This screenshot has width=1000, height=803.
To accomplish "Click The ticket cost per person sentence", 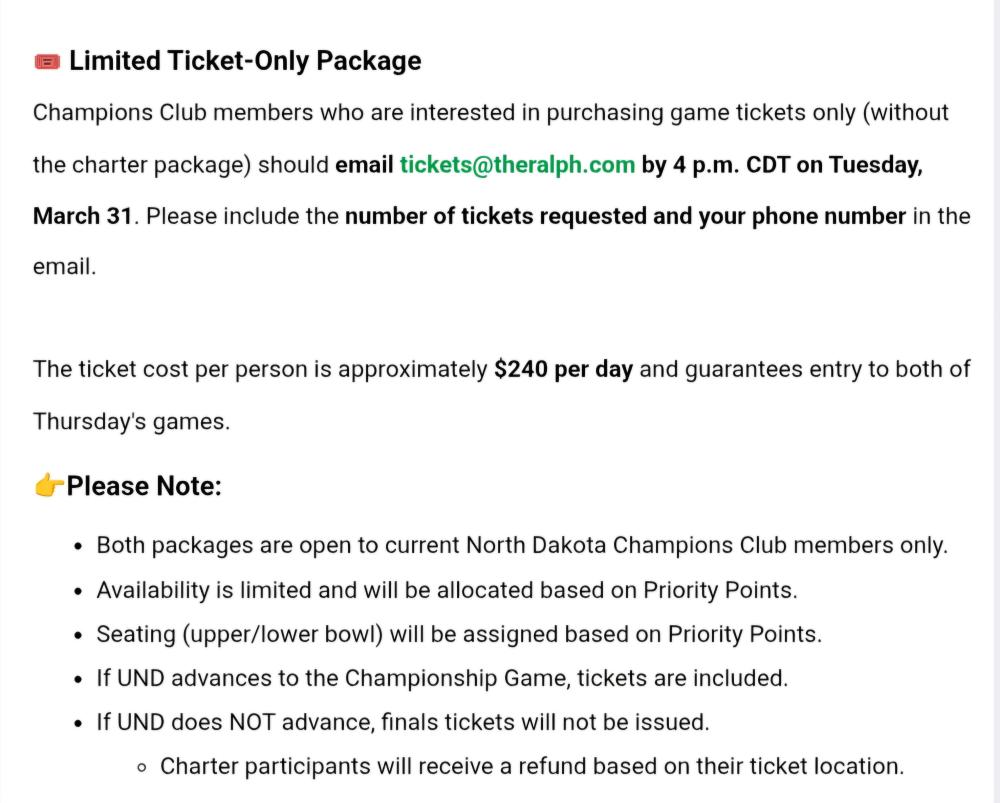I will (260, 369).
